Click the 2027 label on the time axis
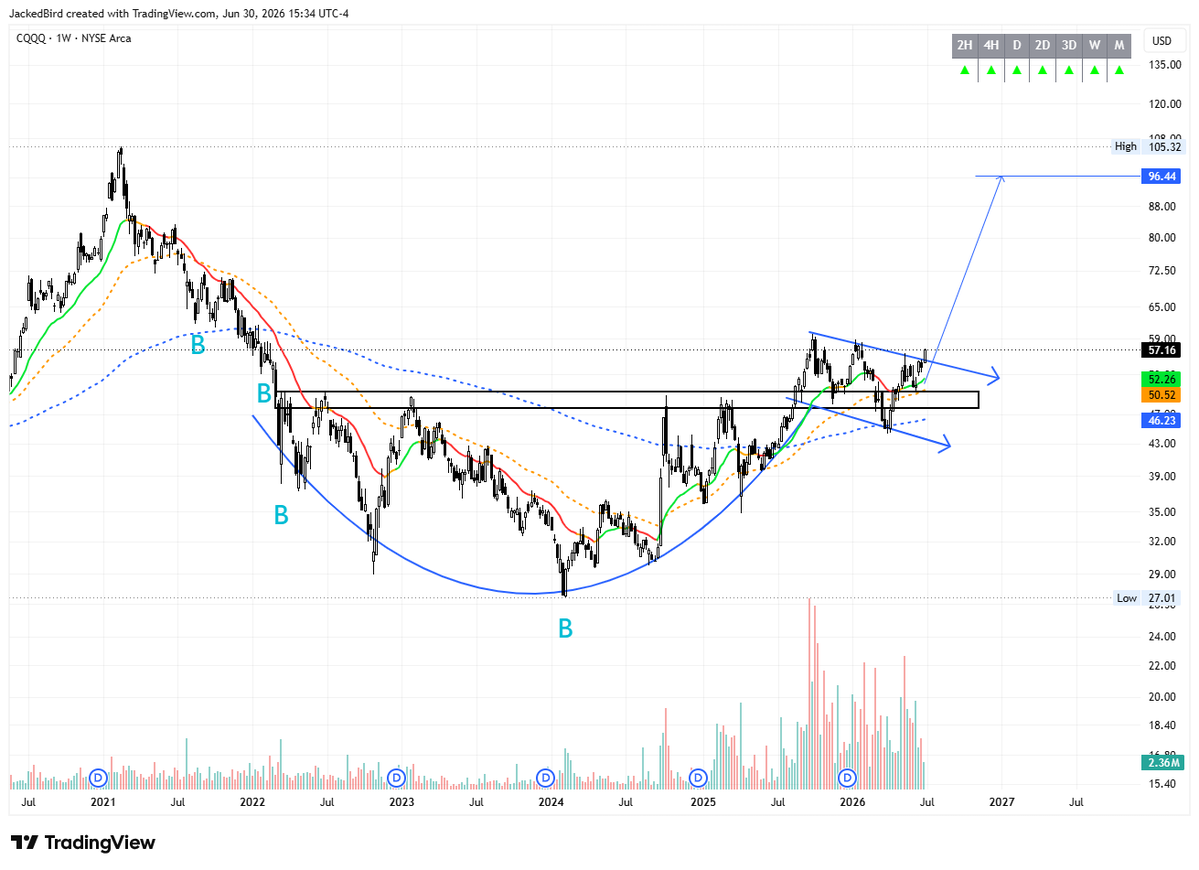Image resolution: width=1199 pixels, height=870 pixels. [x=1002, y=802]
